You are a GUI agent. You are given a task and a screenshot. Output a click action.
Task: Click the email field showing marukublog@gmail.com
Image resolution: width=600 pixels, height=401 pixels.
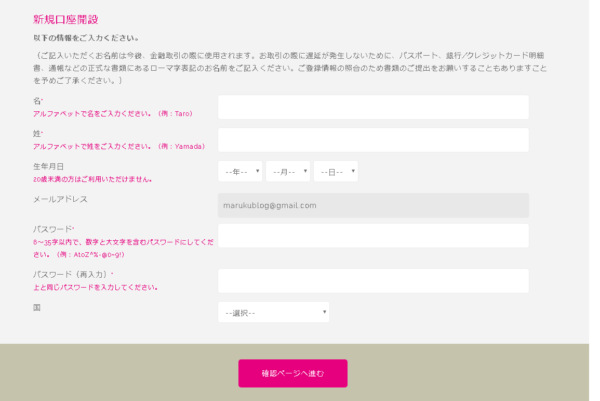coord(373,205)
